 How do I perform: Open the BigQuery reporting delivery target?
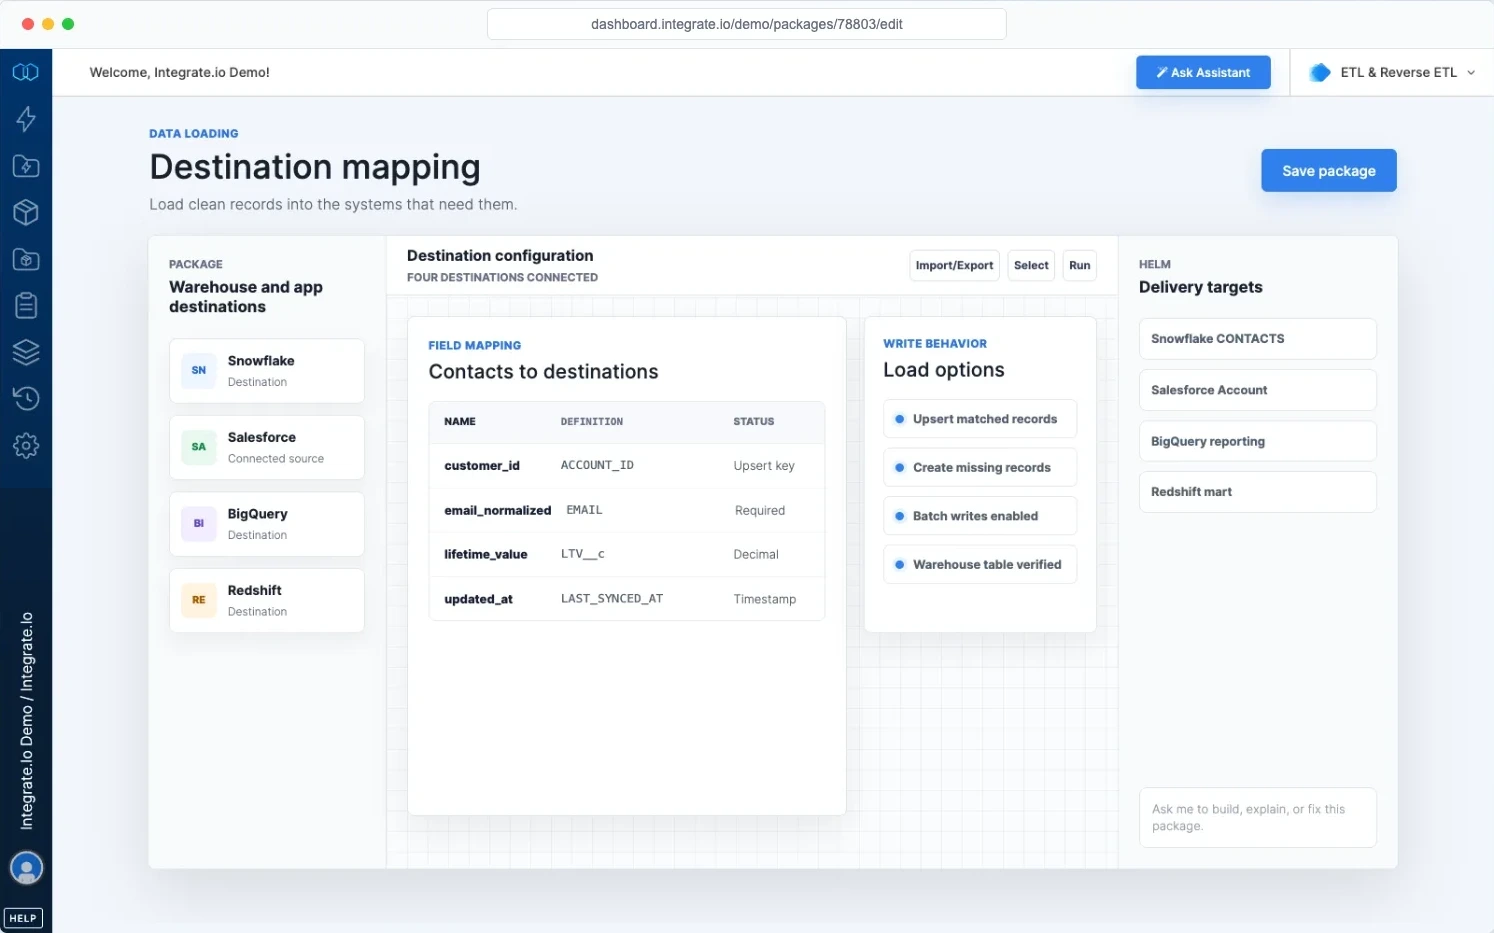[1258, 441]
